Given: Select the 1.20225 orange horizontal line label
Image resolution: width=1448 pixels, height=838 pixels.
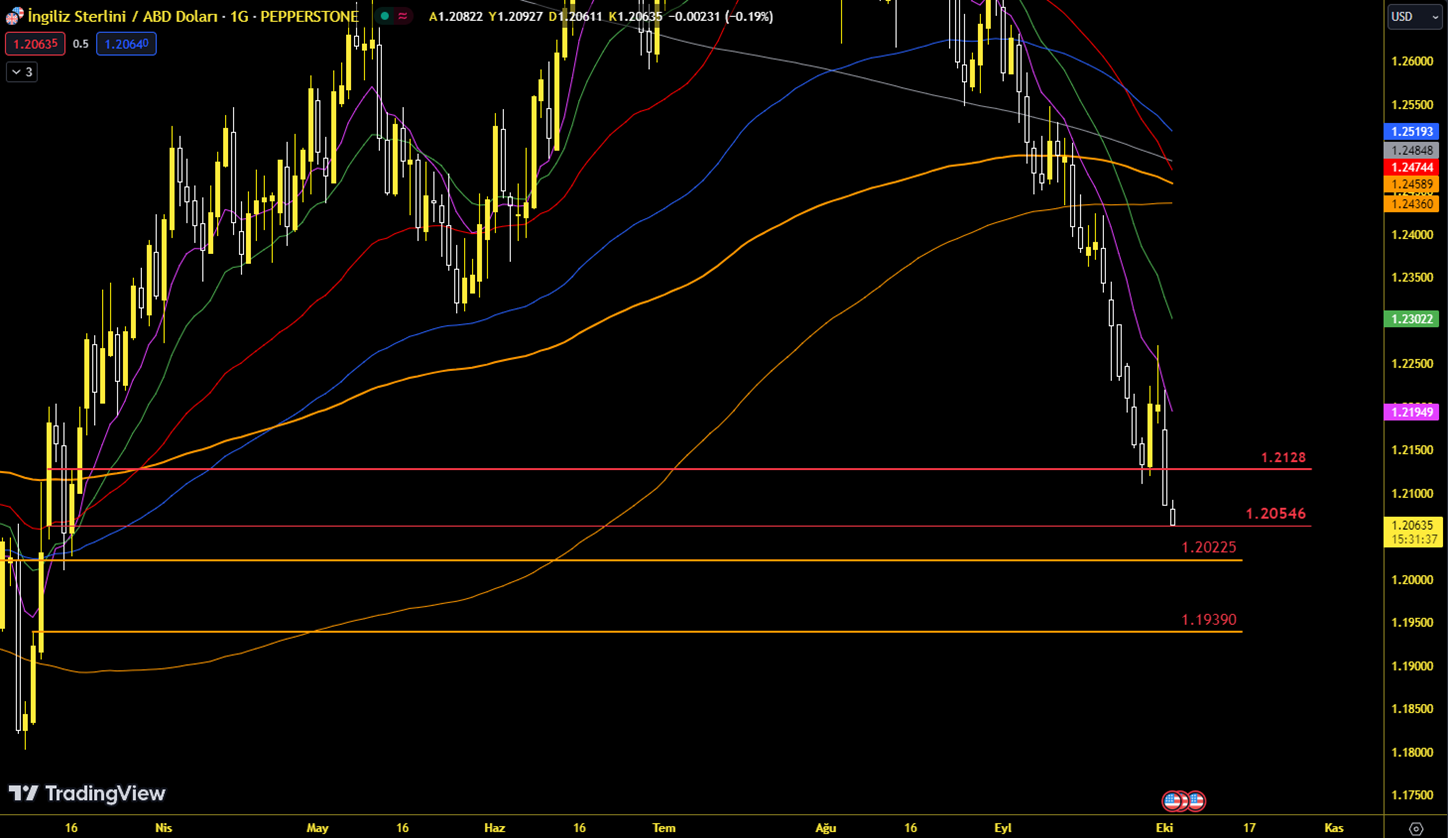Looking at the screenshot, I should point(1209,548).
